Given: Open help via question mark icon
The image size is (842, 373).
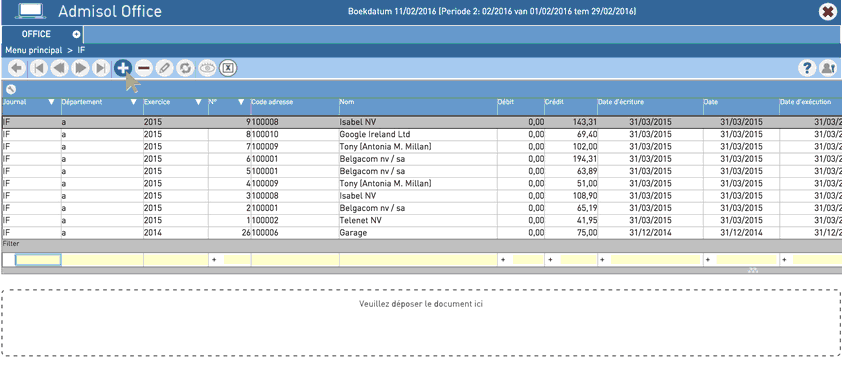Looking at the screenshot, I should (x=807, y=68).
